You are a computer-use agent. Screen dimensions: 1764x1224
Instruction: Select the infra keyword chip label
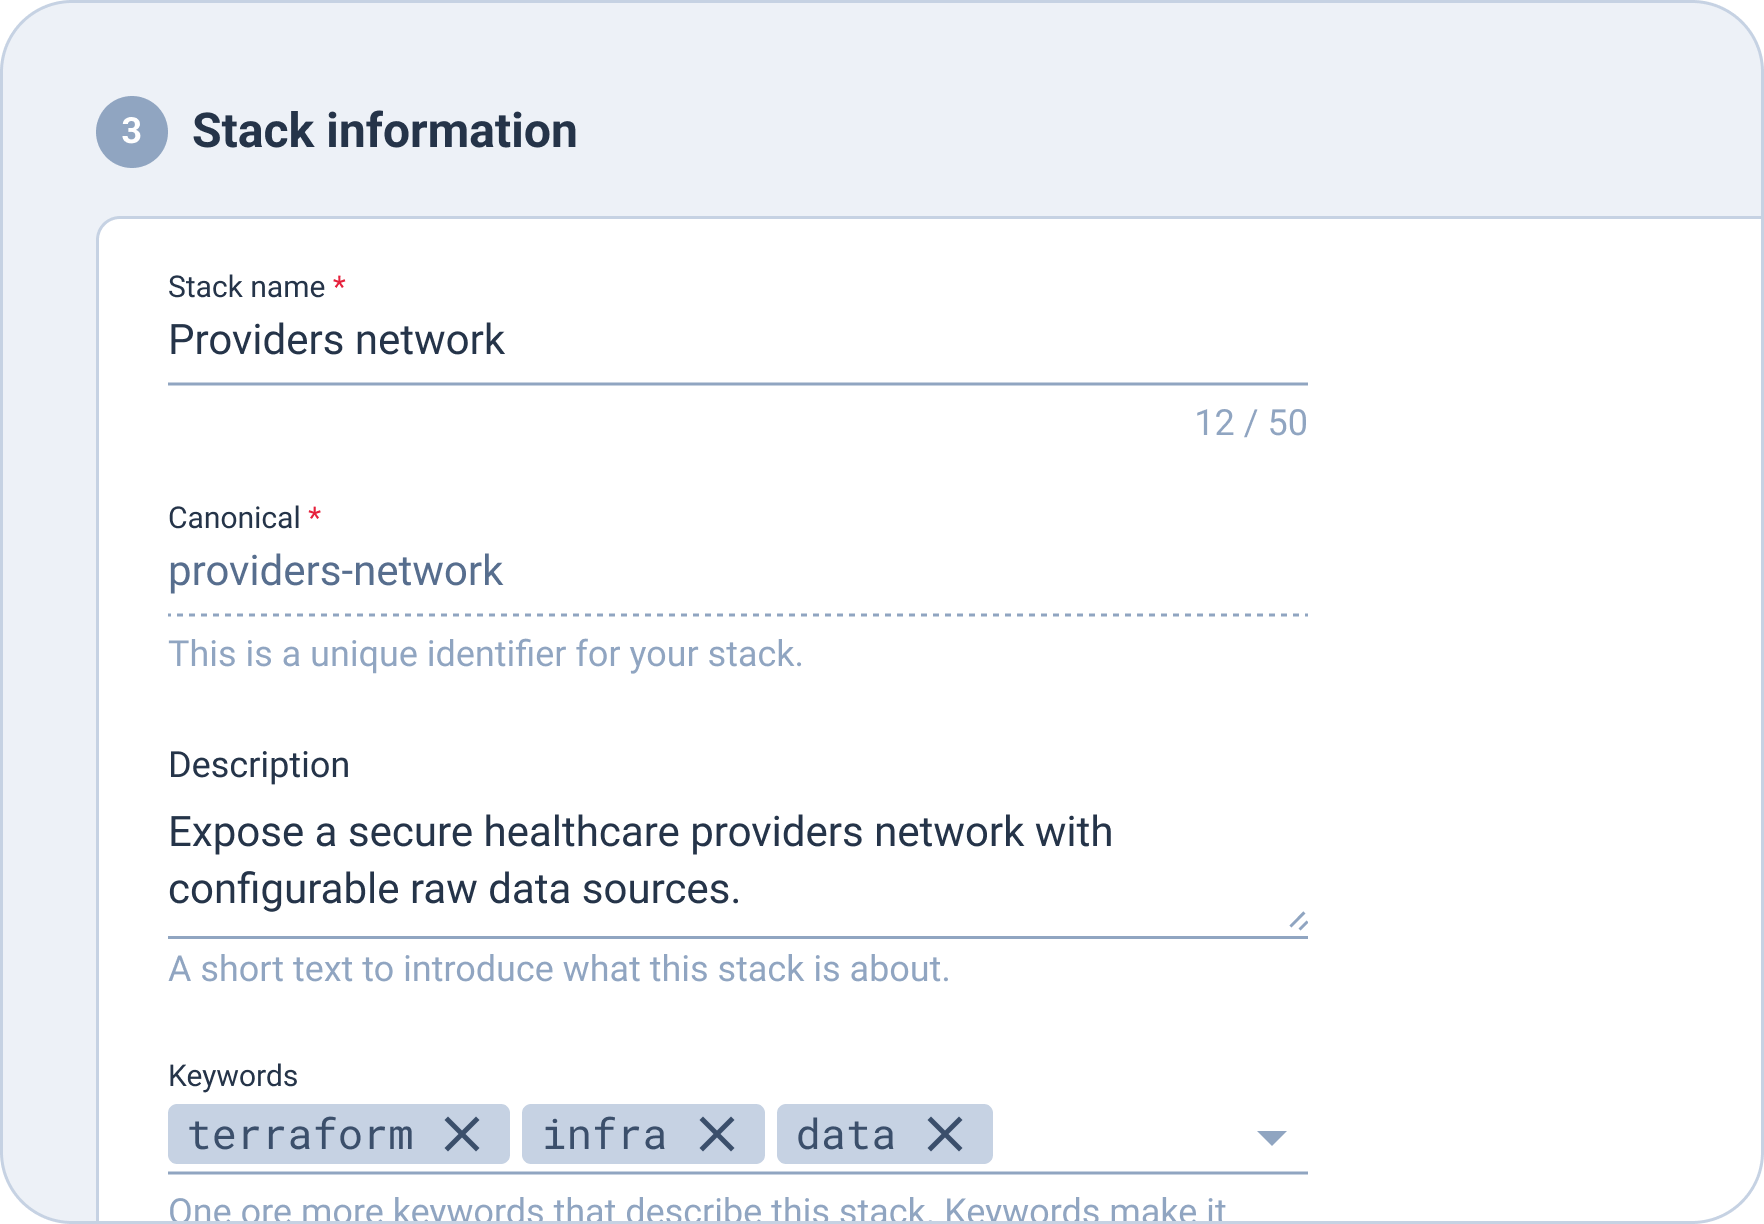(x=604, y=1135)
